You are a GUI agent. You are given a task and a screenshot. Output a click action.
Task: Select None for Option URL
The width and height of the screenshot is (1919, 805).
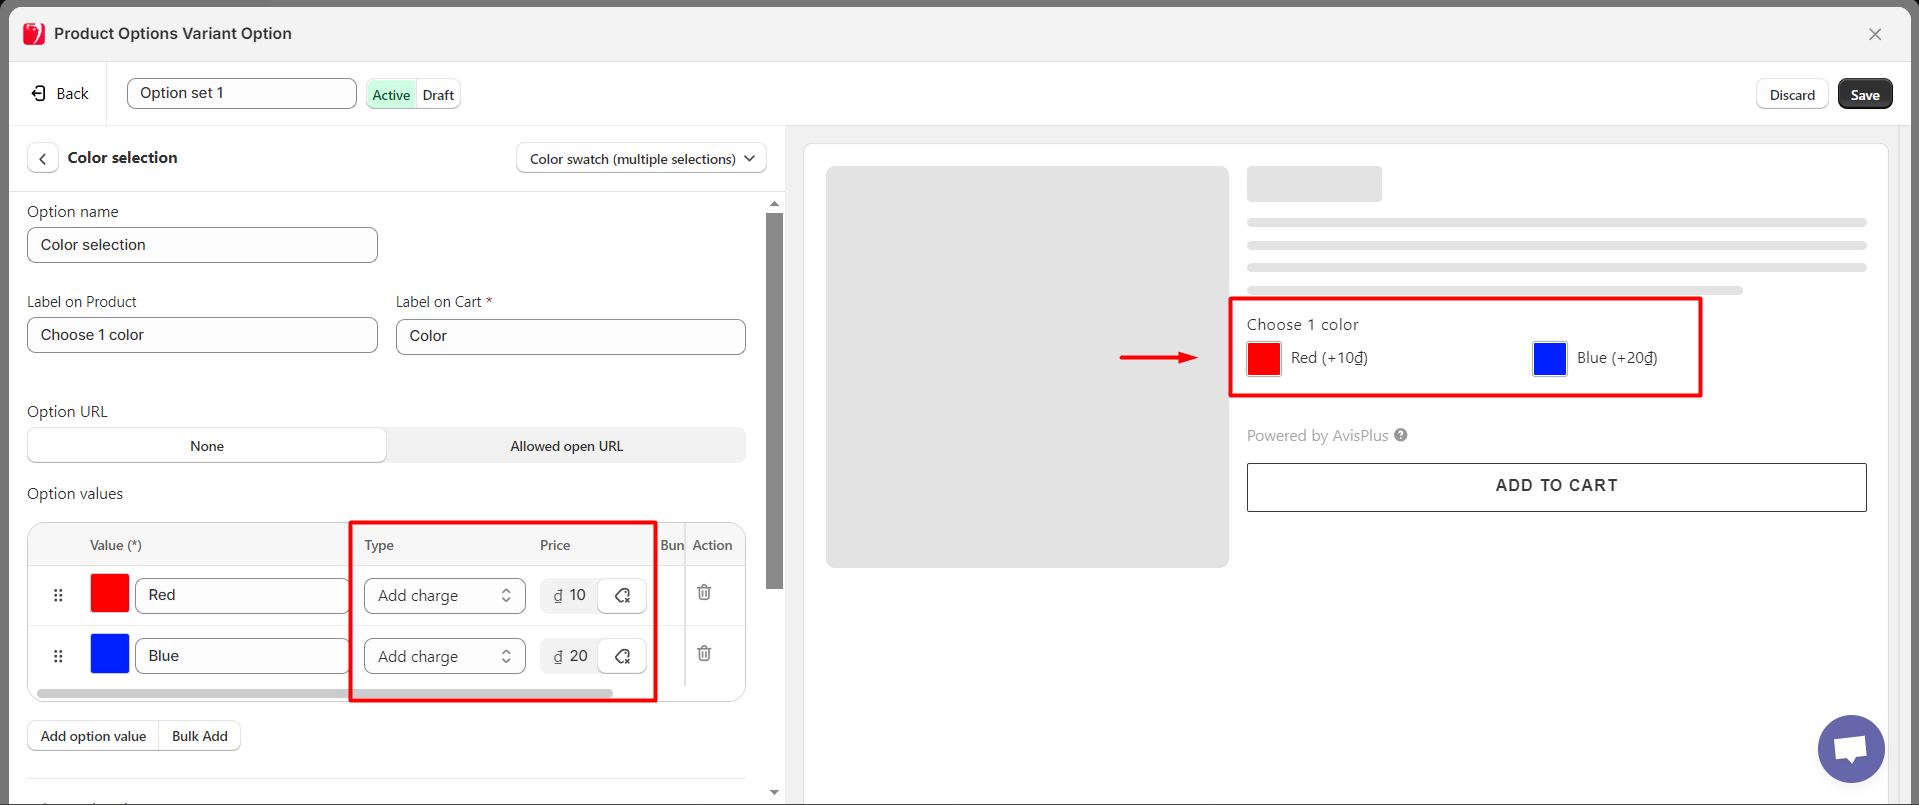(207, 446)
